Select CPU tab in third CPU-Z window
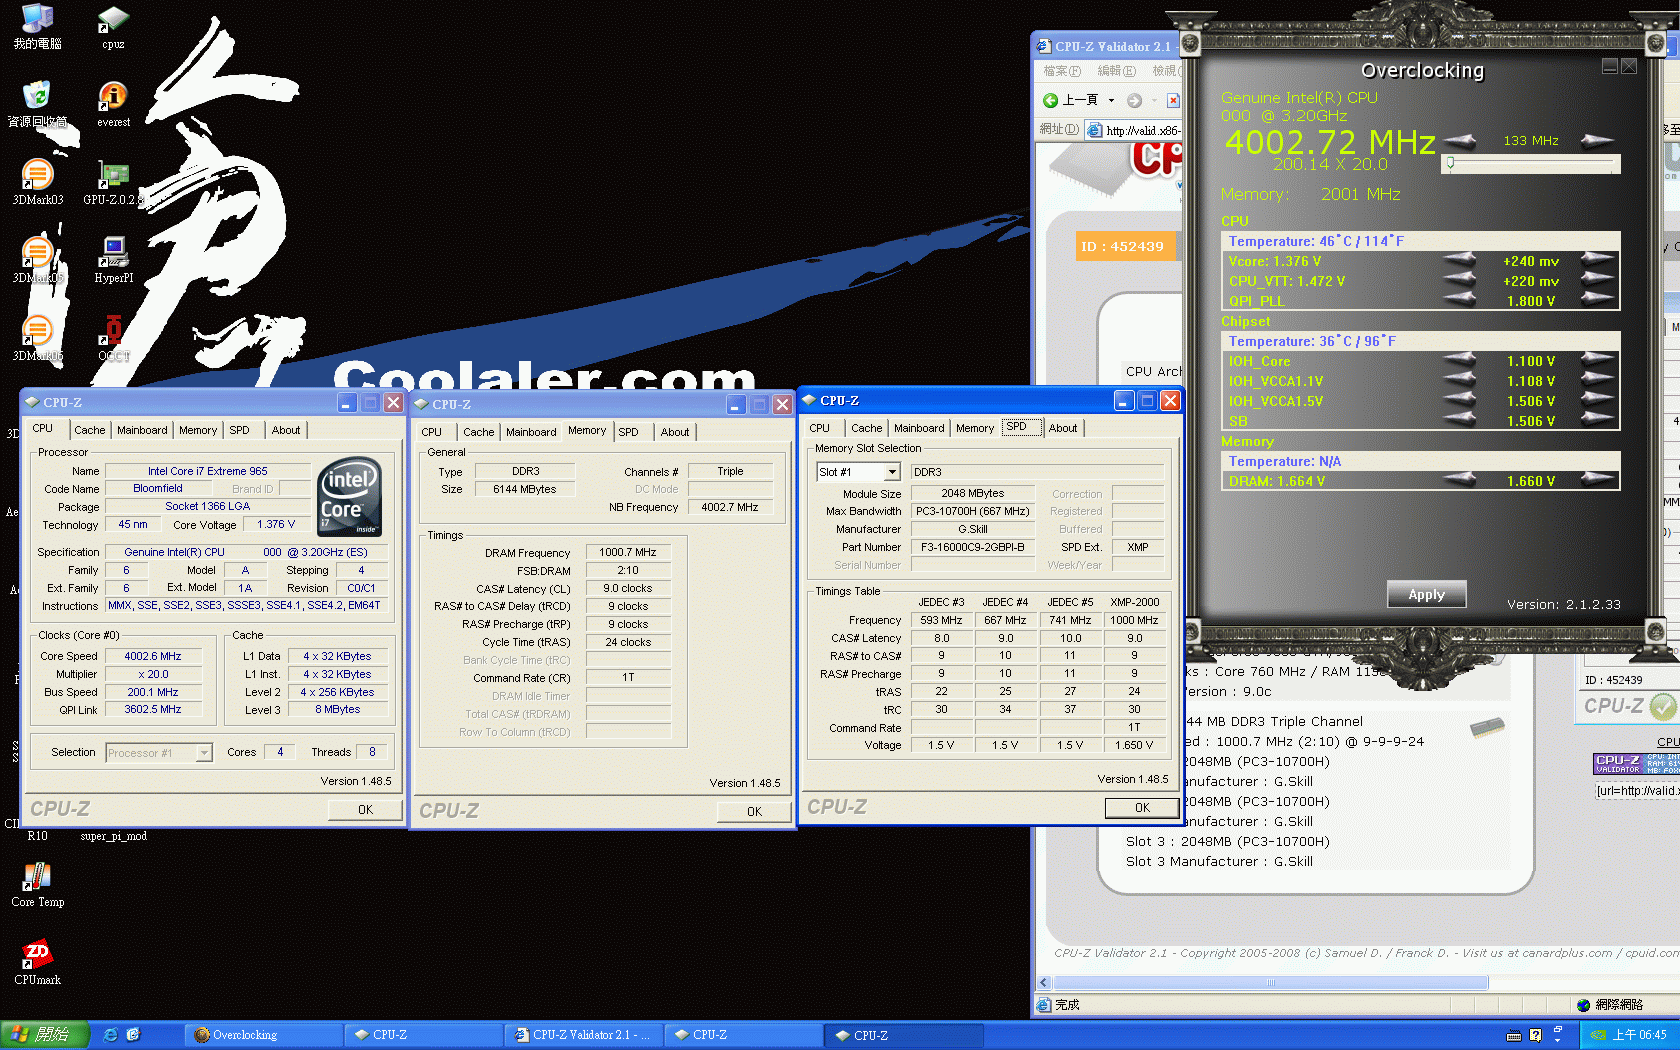 (x=820, y=428)
